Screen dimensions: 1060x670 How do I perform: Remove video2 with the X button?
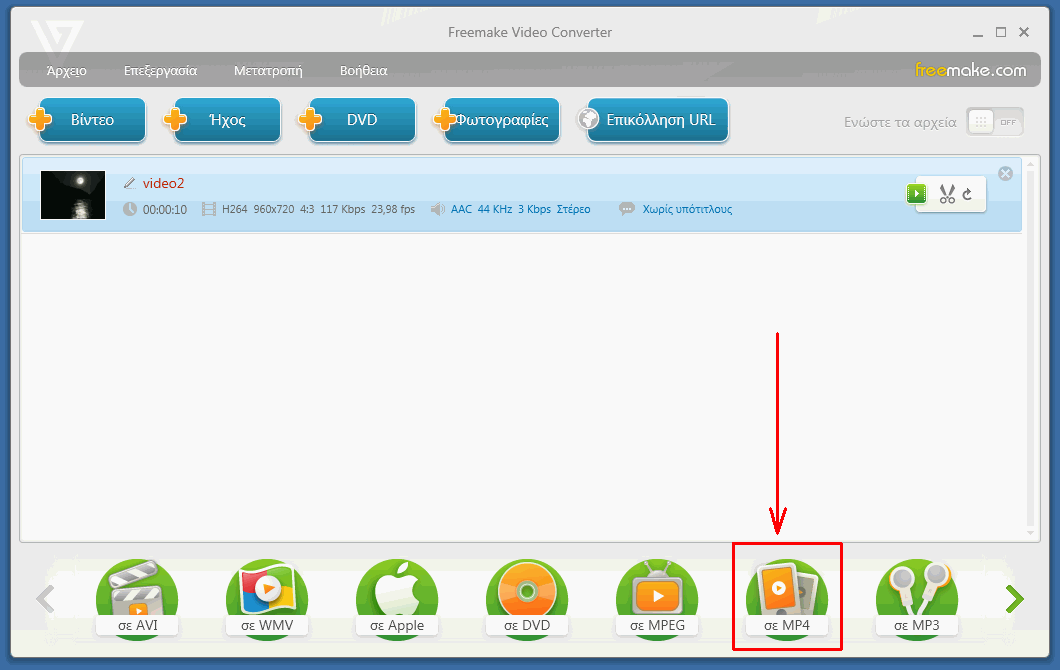[1005, 174]
